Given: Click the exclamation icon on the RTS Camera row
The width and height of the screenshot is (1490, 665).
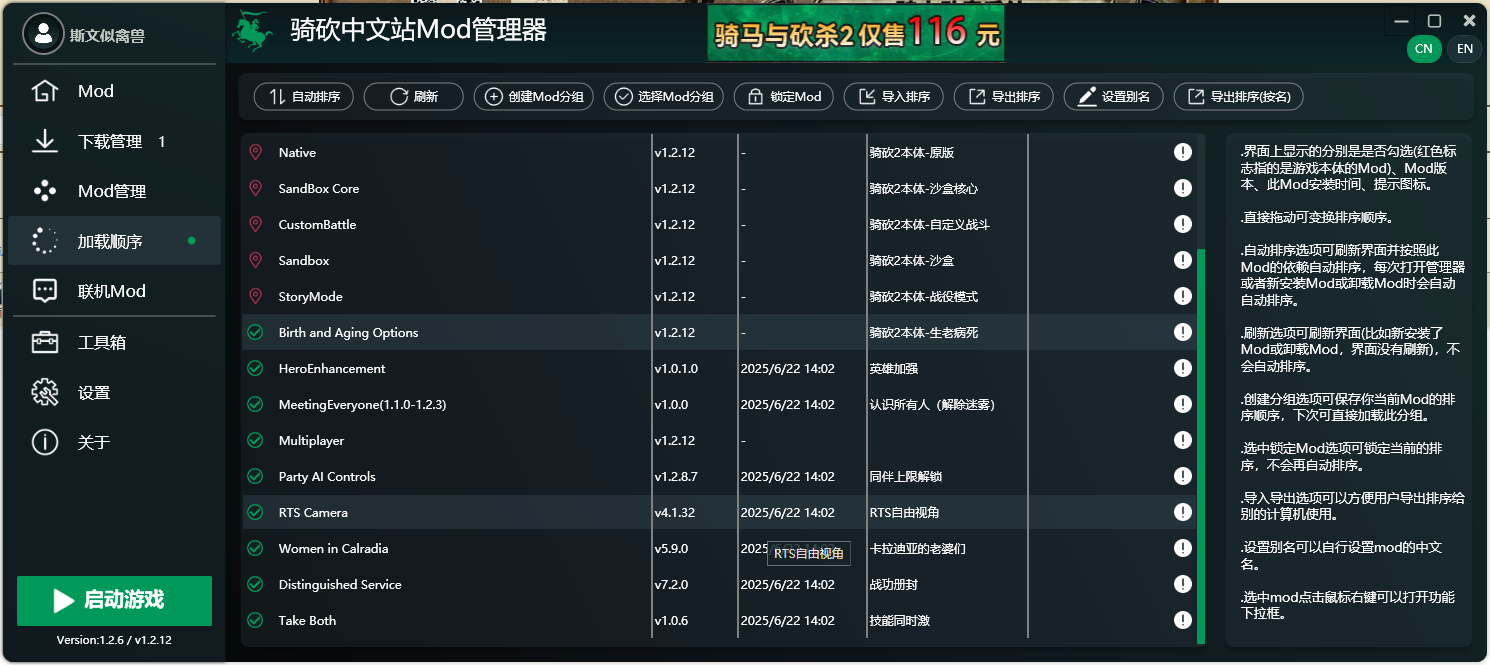Looking at the screenshot, I should (x=1183, y=512).
